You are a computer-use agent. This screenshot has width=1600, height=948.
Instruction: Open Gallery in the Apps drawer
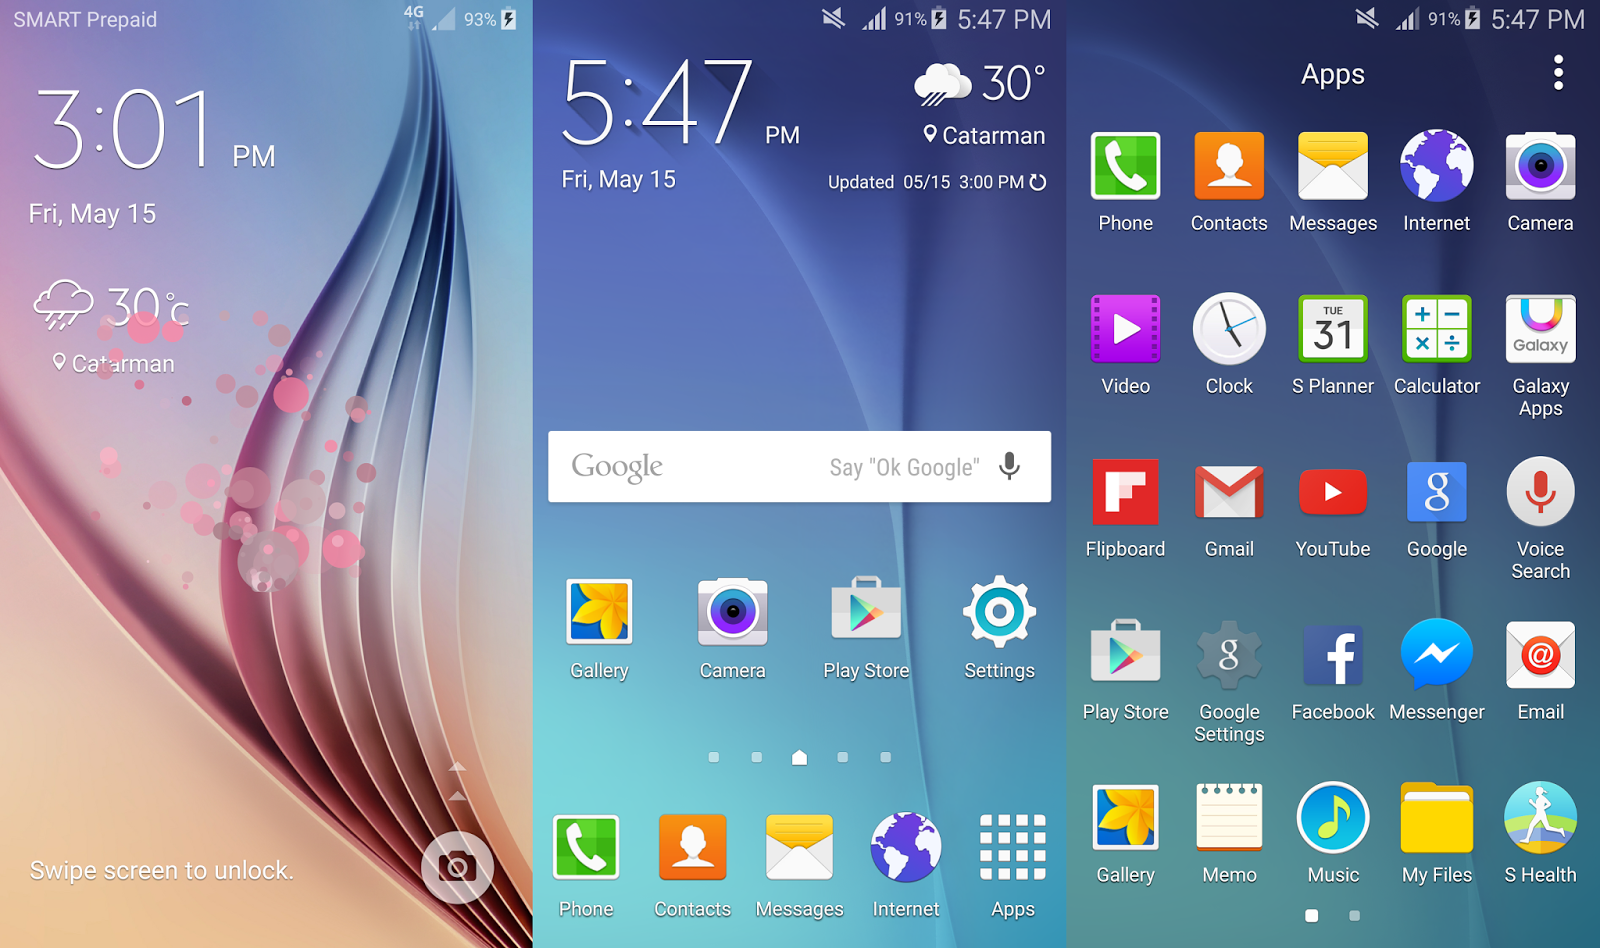(1126, 834)
